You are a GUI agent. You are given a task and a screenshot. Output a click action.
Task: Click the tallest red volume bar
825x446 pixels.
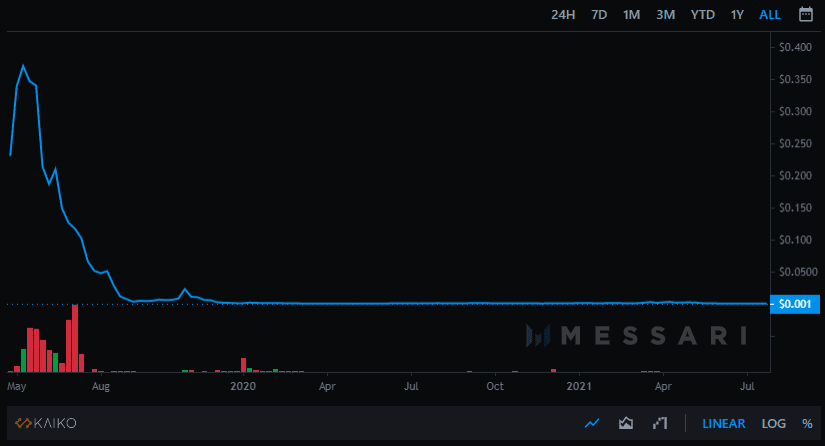coord(75,338)
